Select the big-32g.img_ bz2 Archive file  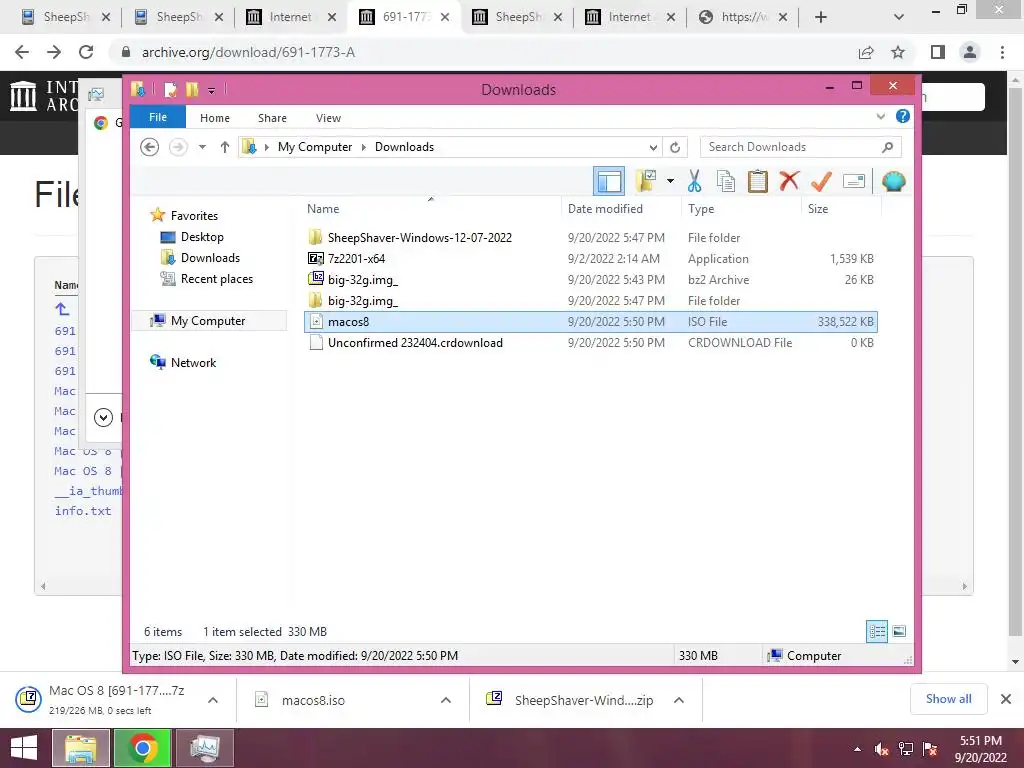click(590, 280)
